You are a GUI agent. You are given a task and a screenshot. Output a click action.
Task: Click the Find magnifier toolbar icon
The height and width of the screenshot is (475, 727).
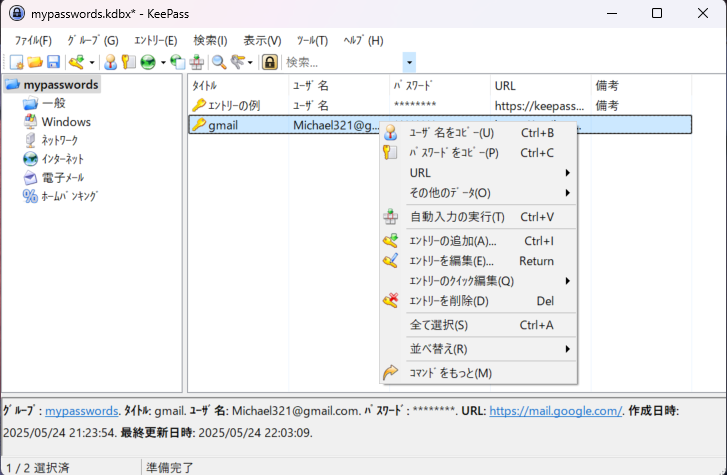coord(219,62)
